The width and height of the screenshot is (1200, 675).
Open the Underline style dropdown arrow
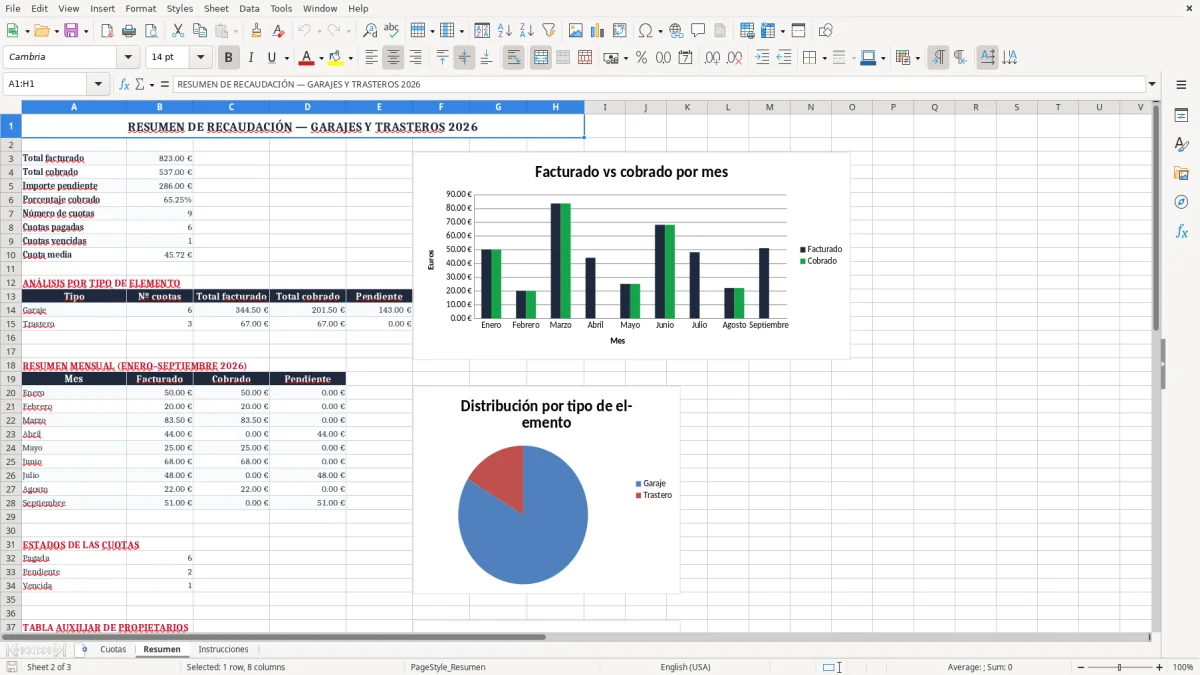286,58
